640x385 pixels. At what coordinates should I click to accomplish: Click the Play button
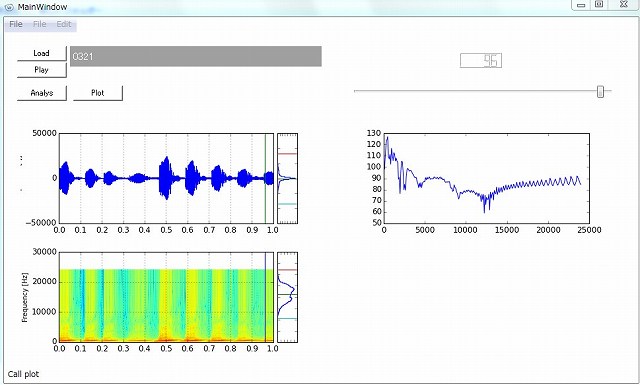[x=42, y=70]
